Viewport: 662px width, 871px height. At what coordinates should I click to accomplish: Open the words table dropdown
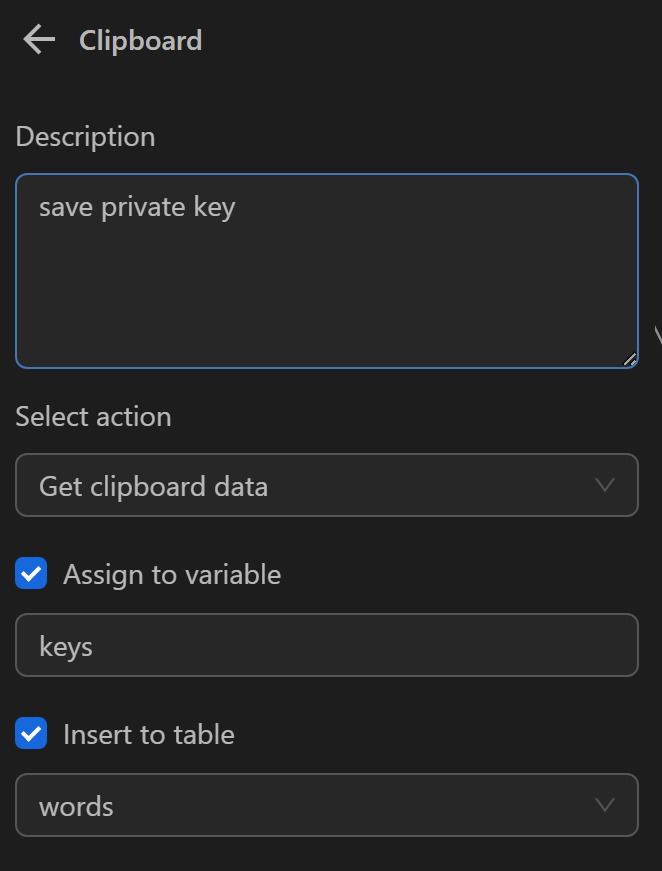pyautogui.click(x=327, y=805)
